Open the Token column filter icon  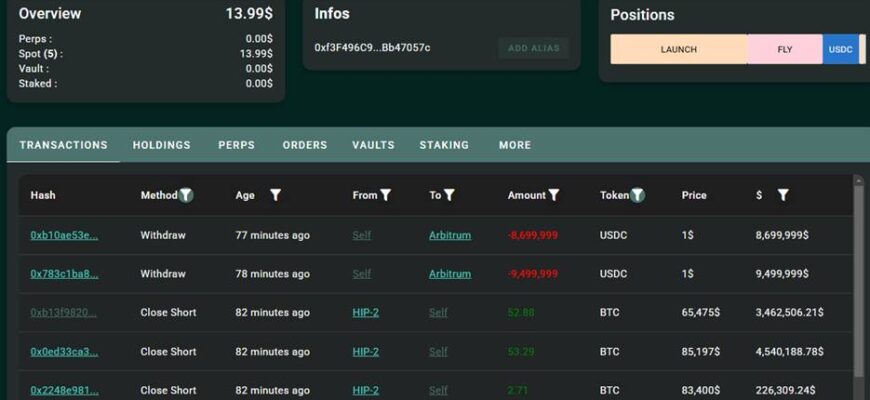click(x=638, y=195)
